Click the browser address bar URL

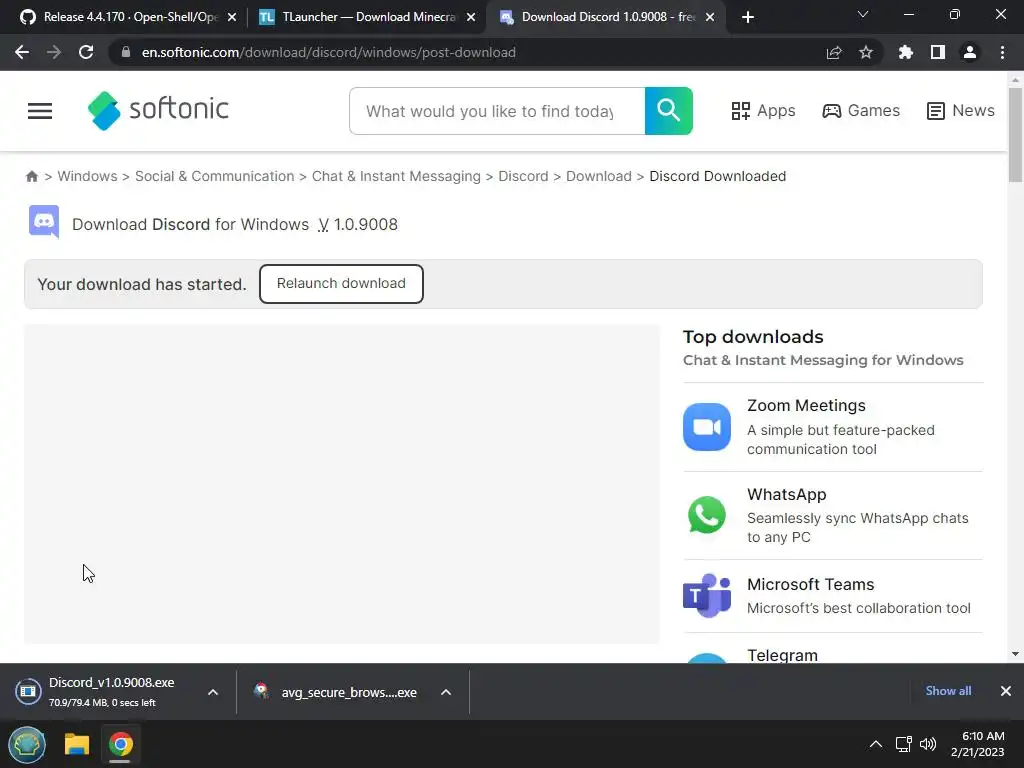click(x=328, y=52)
